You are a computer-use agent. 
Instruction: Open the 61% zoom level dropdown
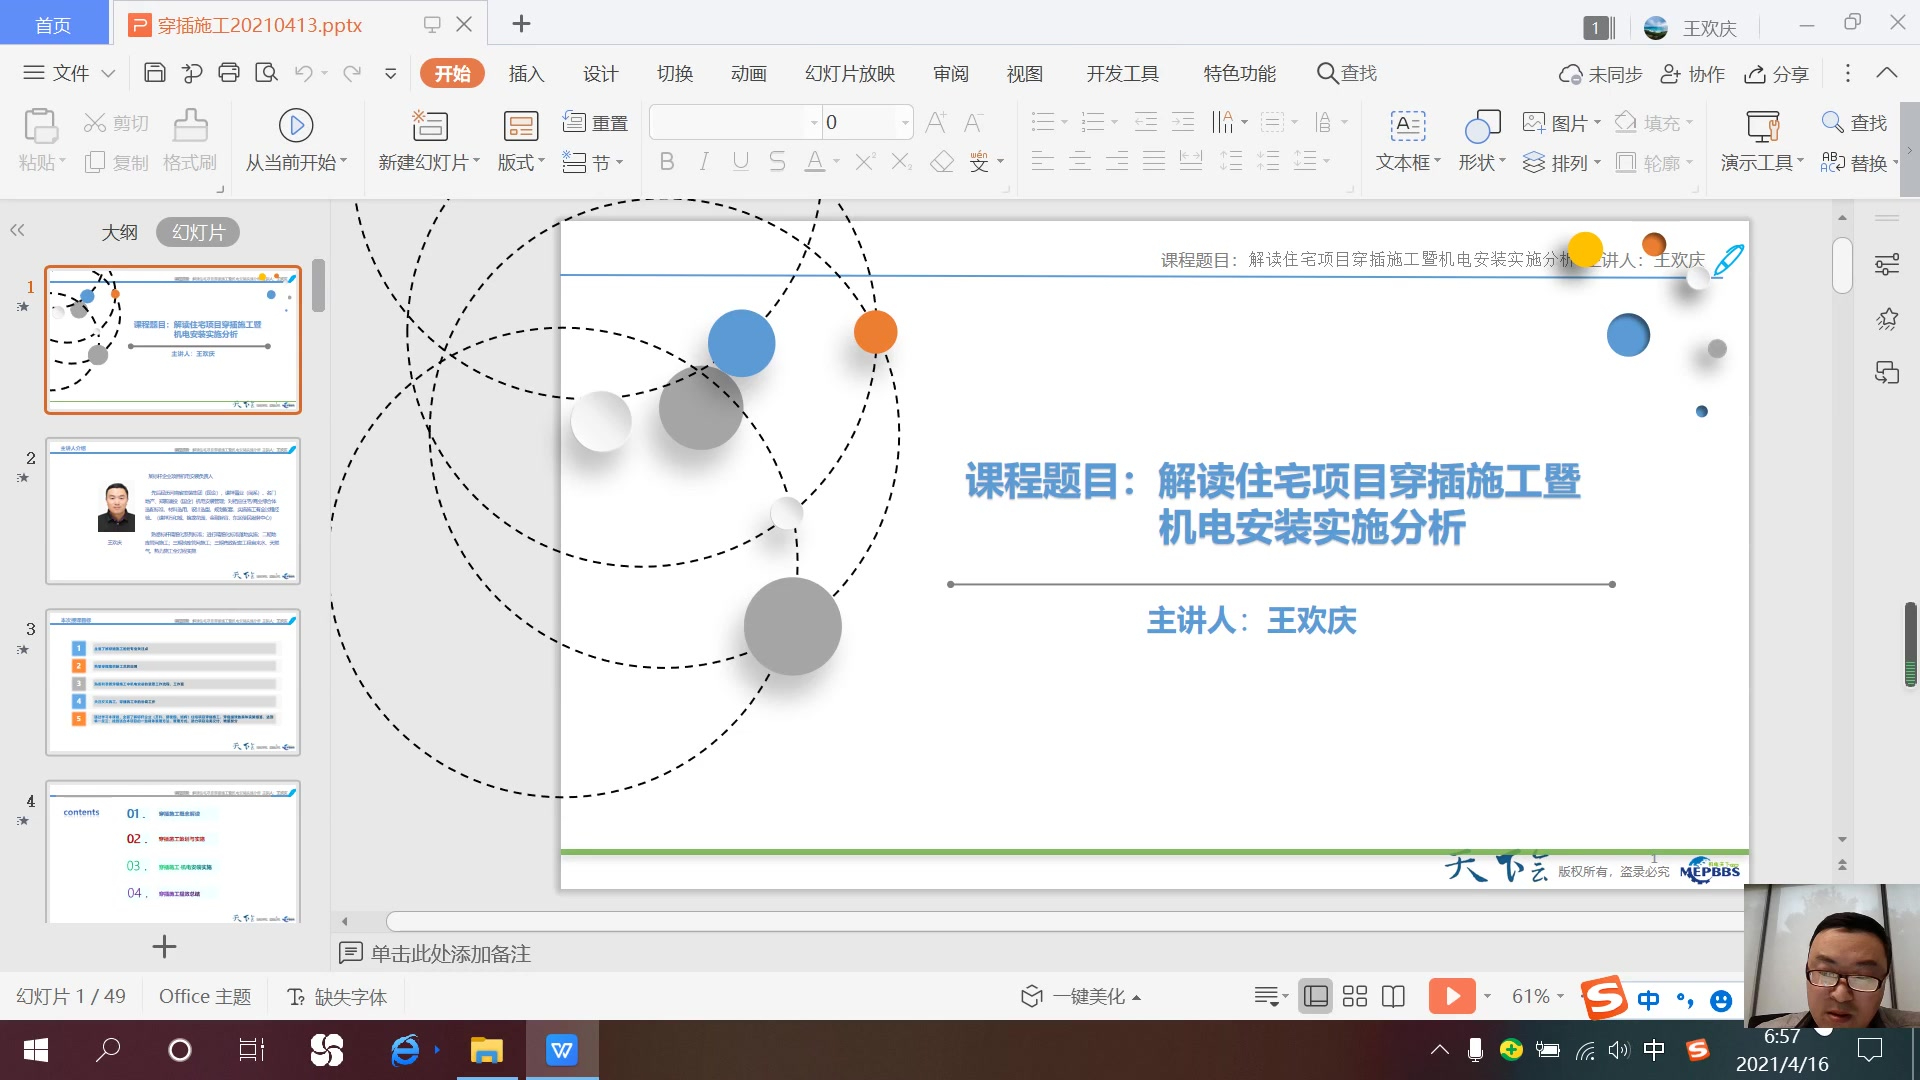(x=1538, y=996)
